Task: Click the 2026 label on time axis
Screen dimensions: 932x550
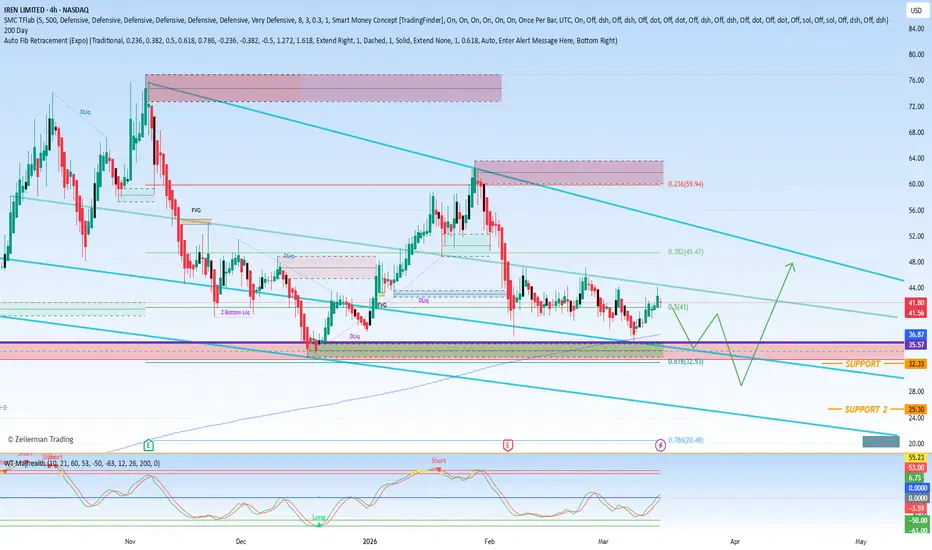Action: pos(370,541)
